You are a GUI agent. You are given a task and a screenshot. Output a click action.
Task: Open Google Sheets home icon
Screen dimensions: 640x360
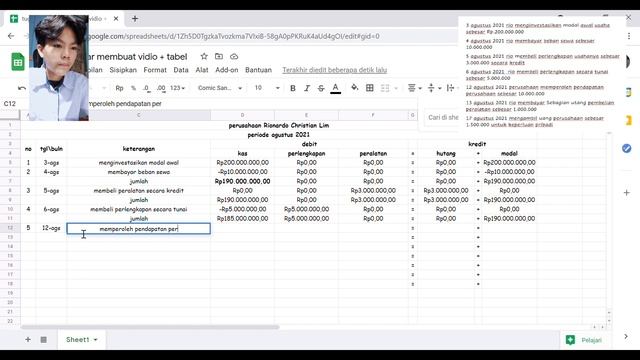pos(18,62)
